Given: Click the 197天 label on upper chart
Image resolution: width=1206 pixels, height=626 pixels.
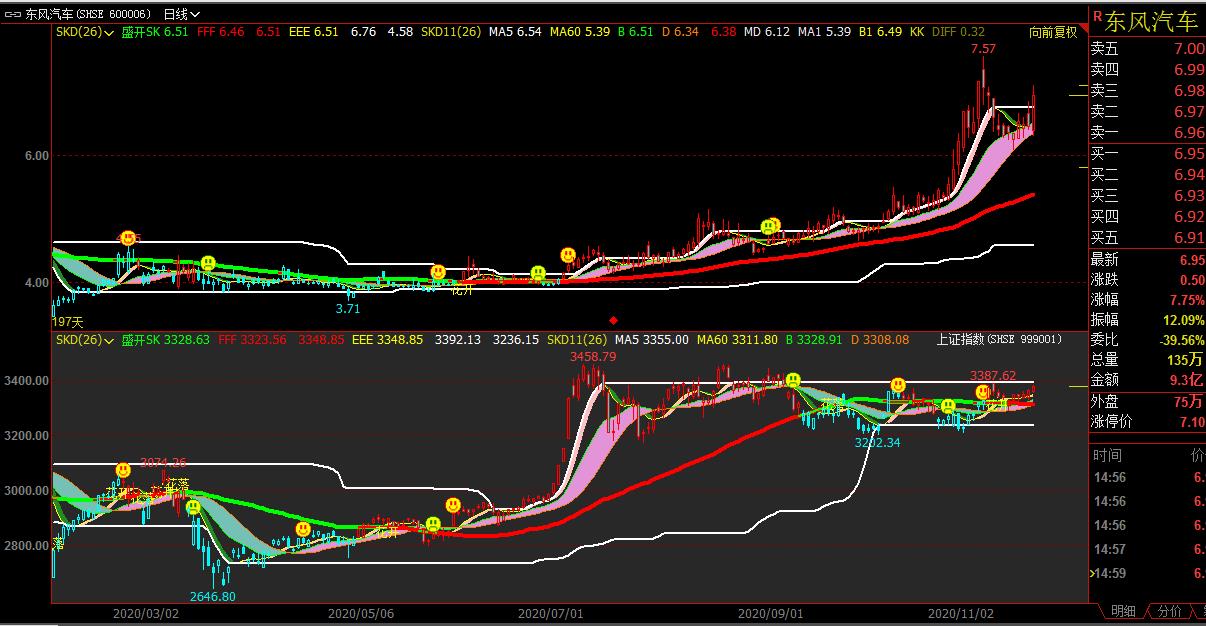Looking at the screenshot, I should [x=67, y=322].
